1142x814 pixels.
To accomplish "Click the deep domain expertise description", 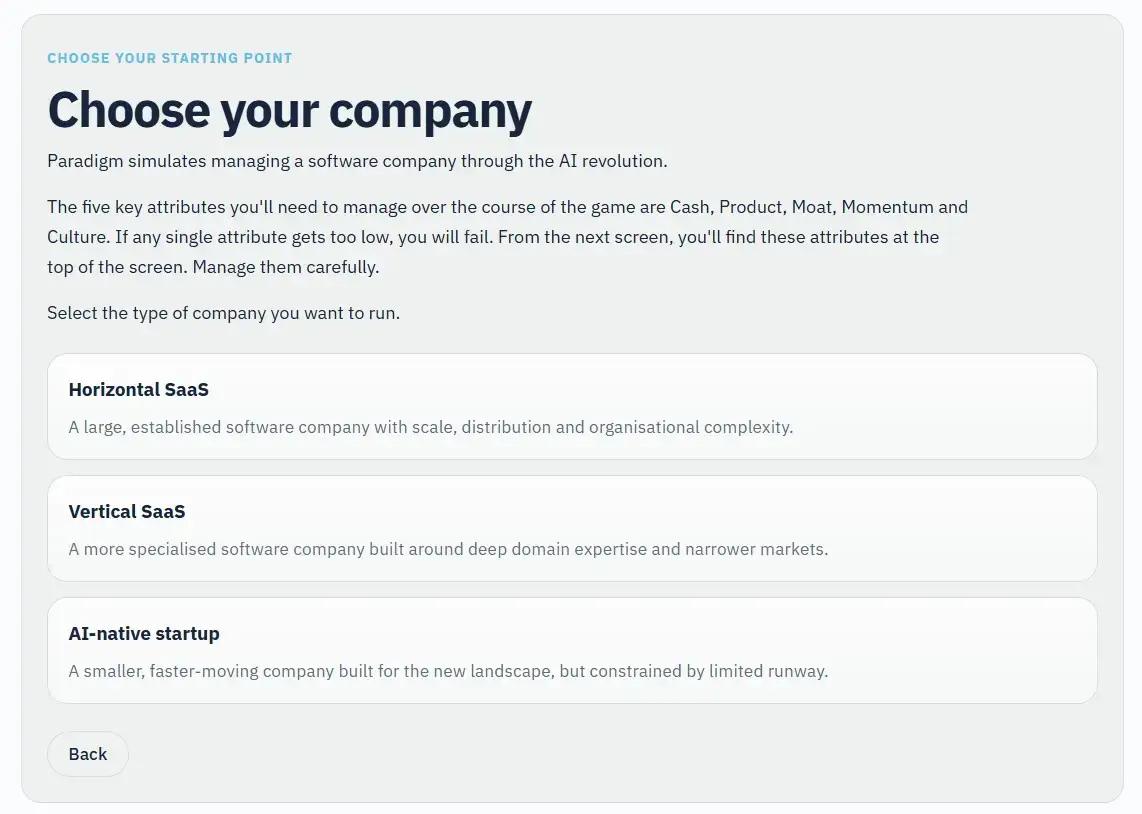I will tap(448, 548).
